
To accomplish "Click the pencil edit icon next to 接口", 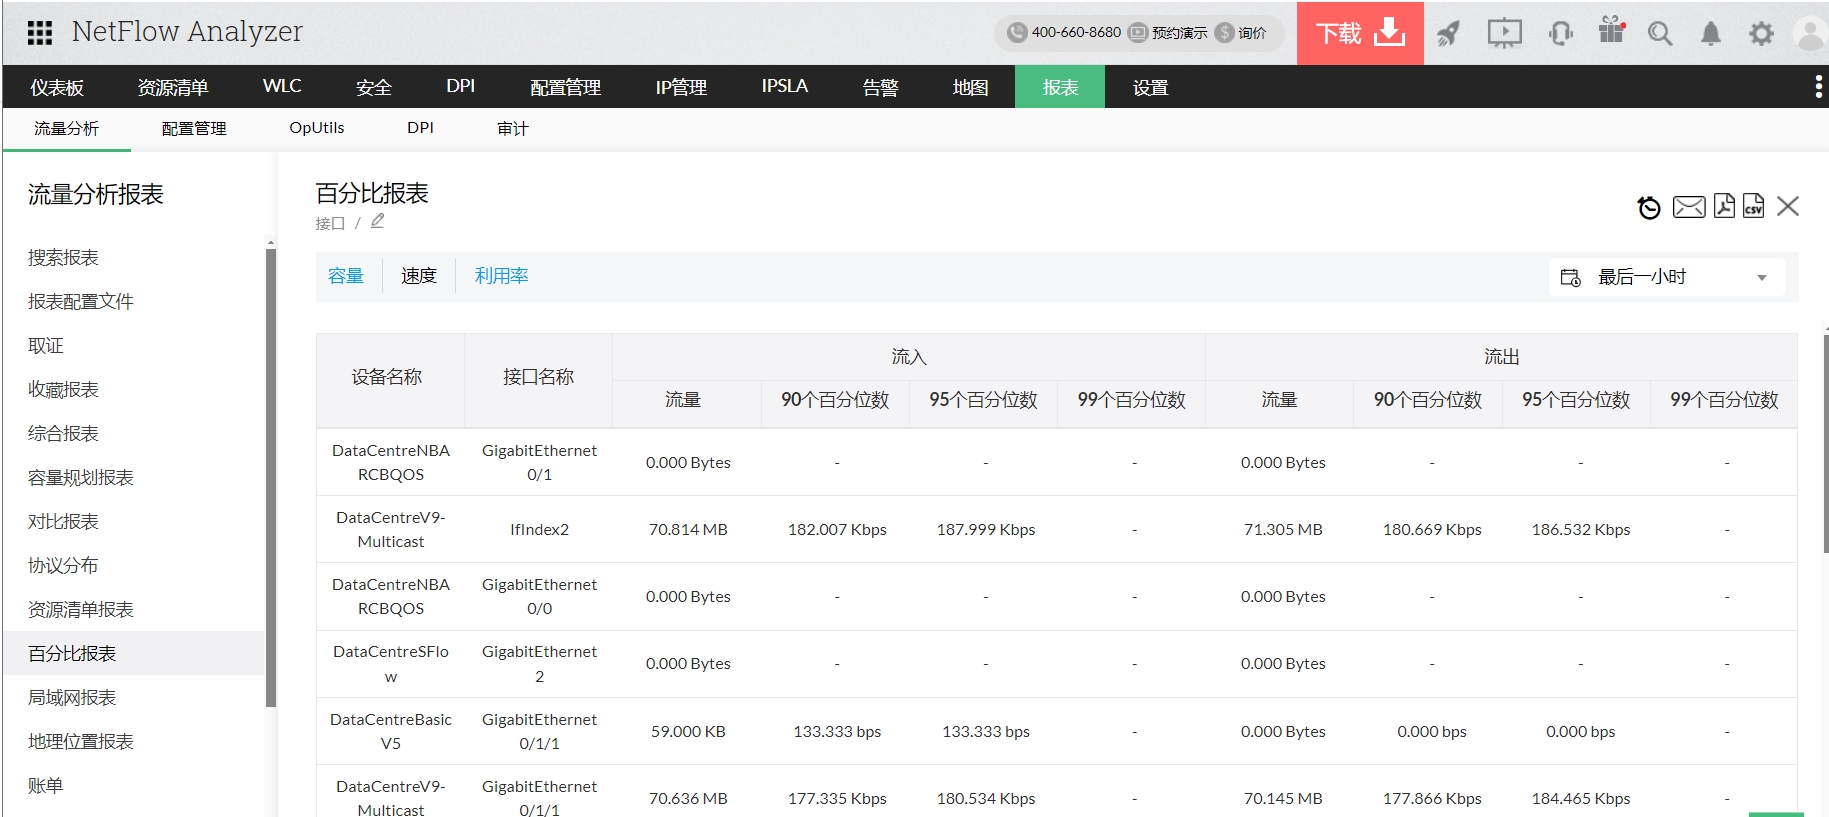I will (x=377, y=222).
